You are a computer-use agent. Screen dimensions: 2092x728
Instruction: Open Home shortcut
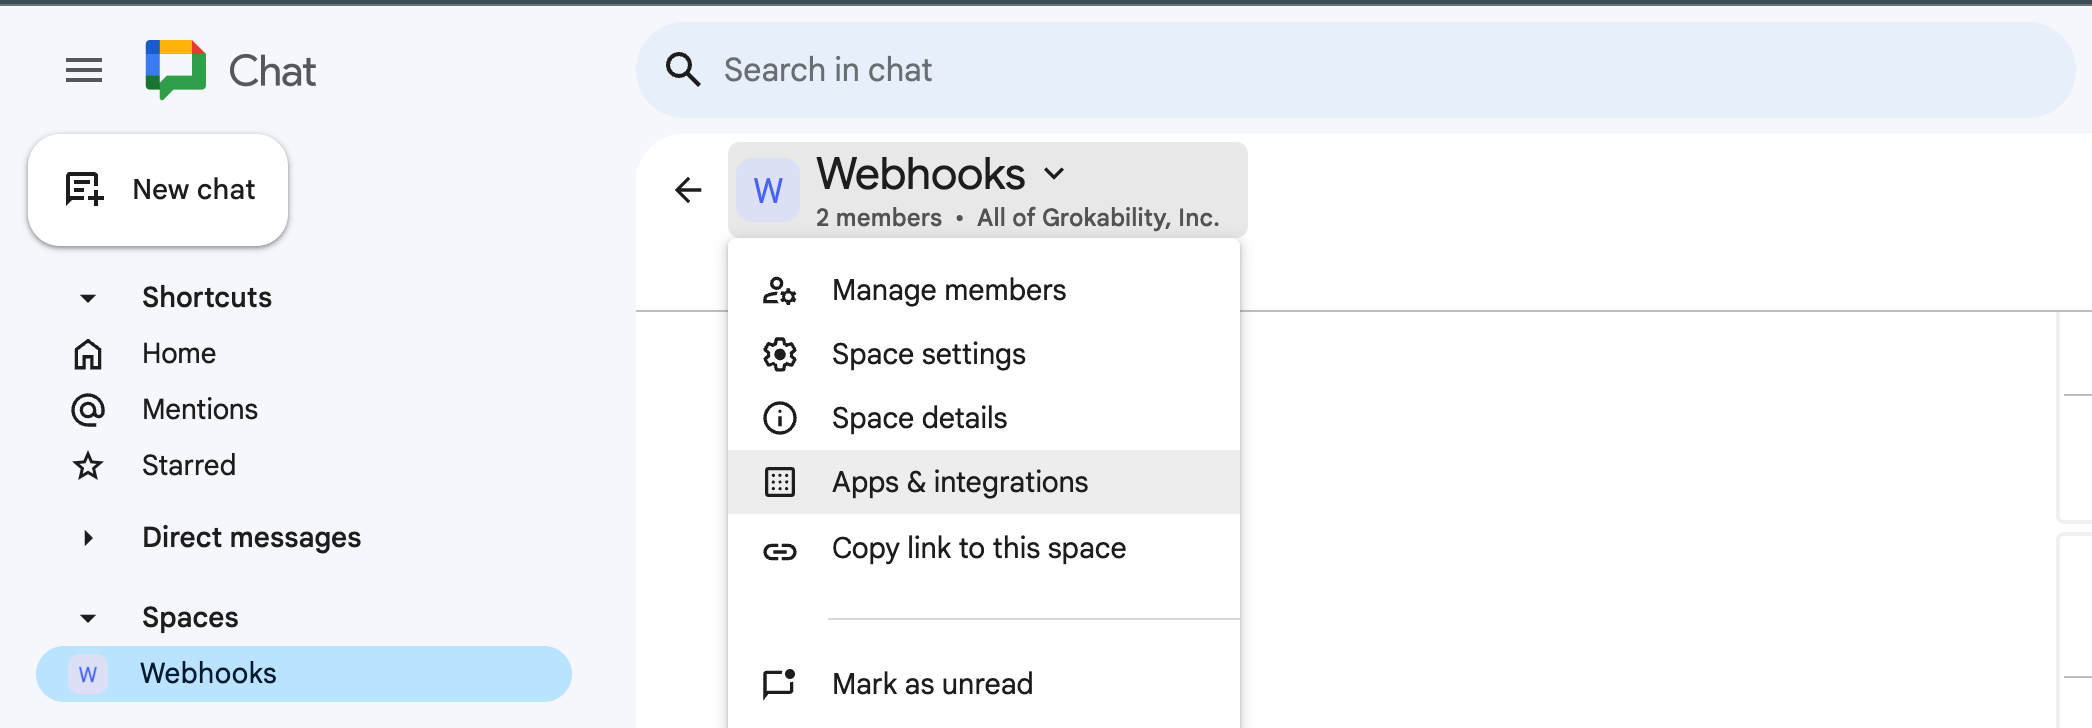point(178,353)
